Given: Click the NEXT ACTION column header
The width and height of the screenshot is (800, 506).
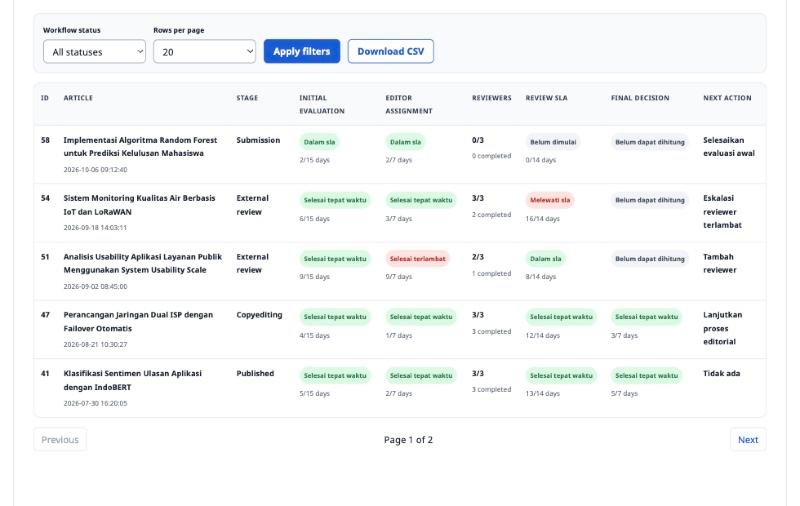Looking at the screenshot, I should click(727, 98).
